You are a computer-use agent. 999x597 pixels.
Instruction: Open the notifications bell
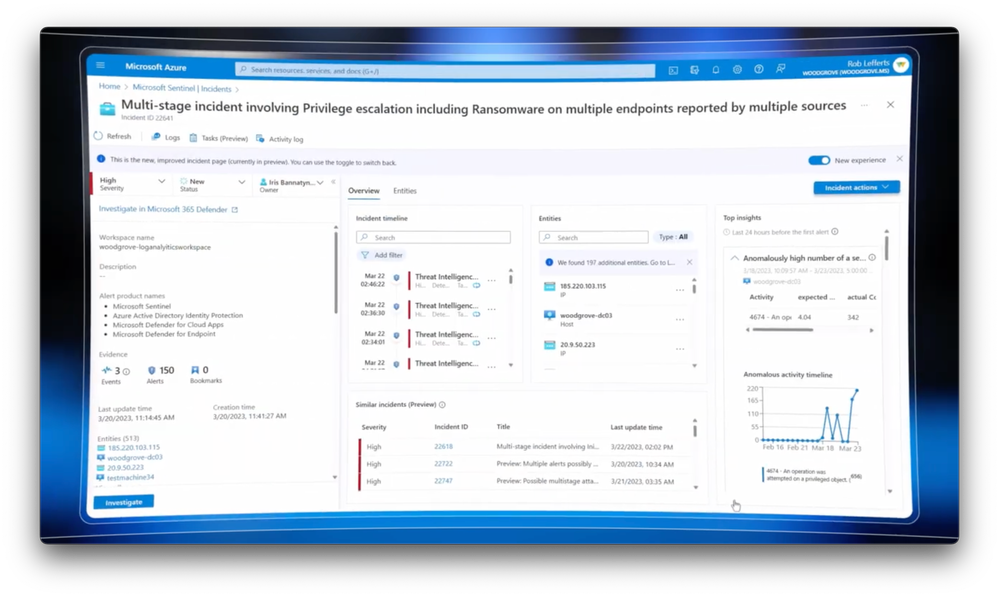(x=715, y=69)
